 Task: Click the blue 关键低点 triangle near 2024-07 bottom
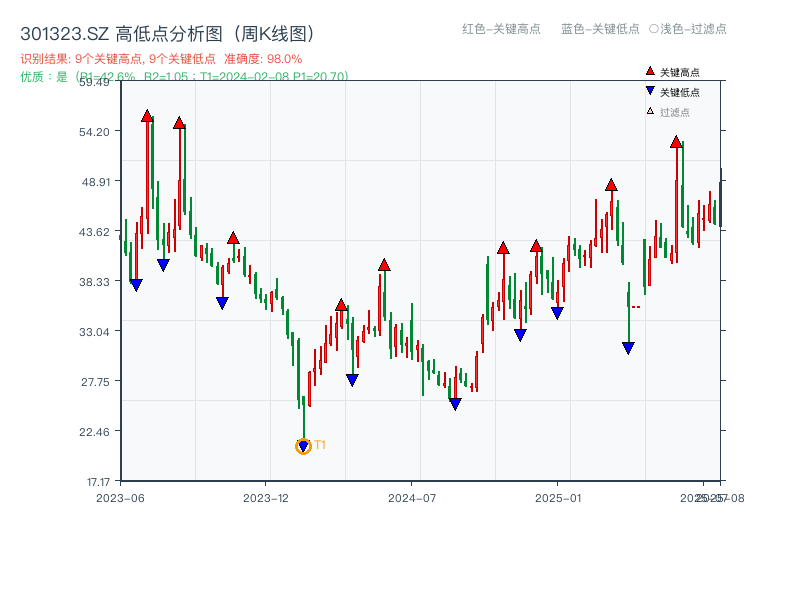click(x=455, y=403)
